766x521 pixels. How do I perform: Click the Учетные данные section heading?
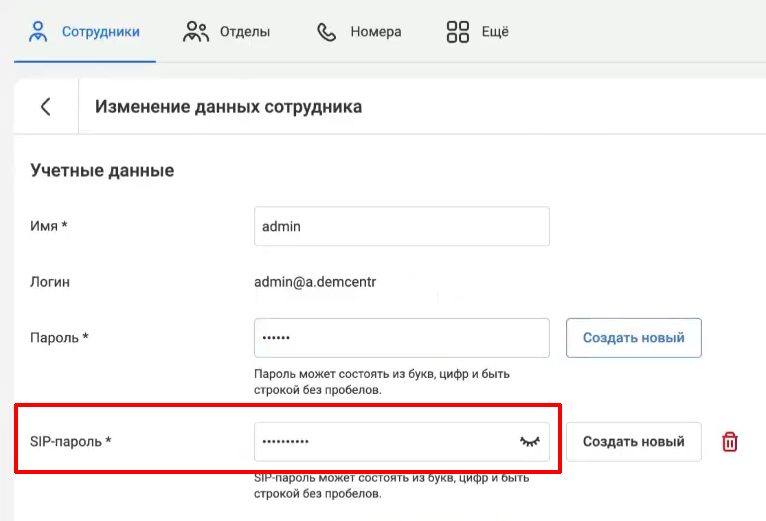102,170
